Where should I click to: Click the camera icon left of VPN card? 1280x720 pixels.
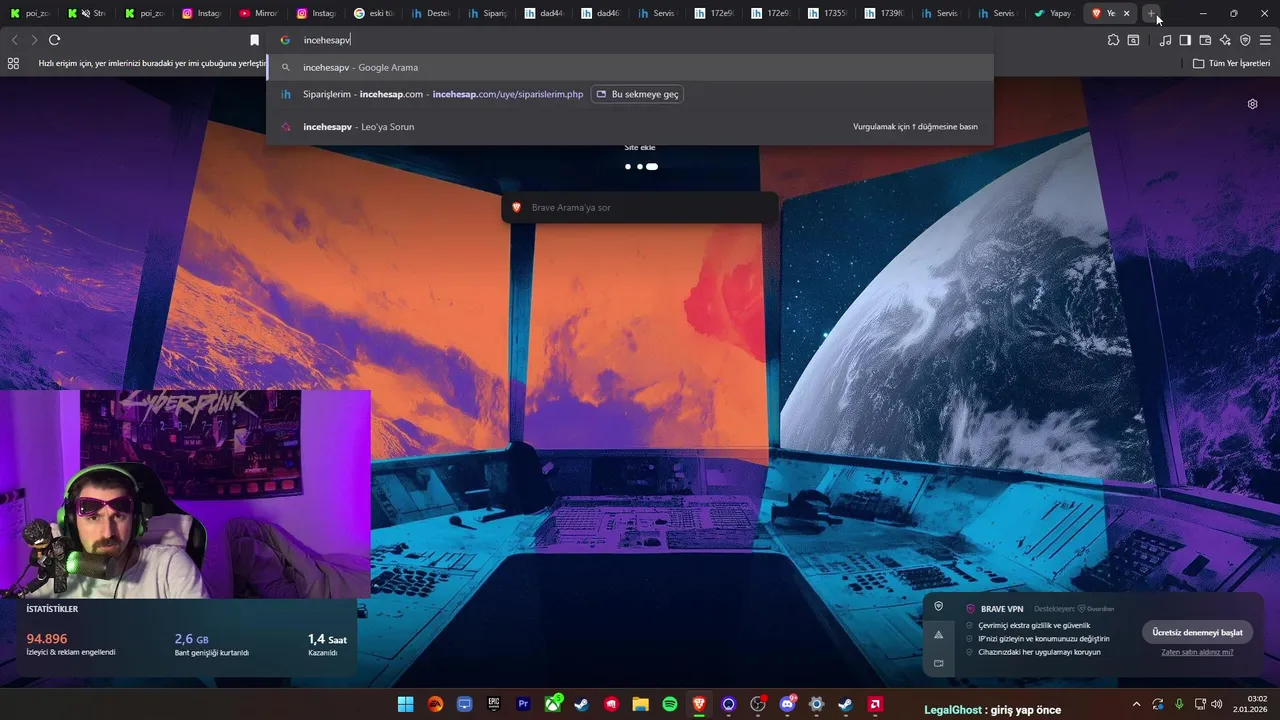point(938,663)
